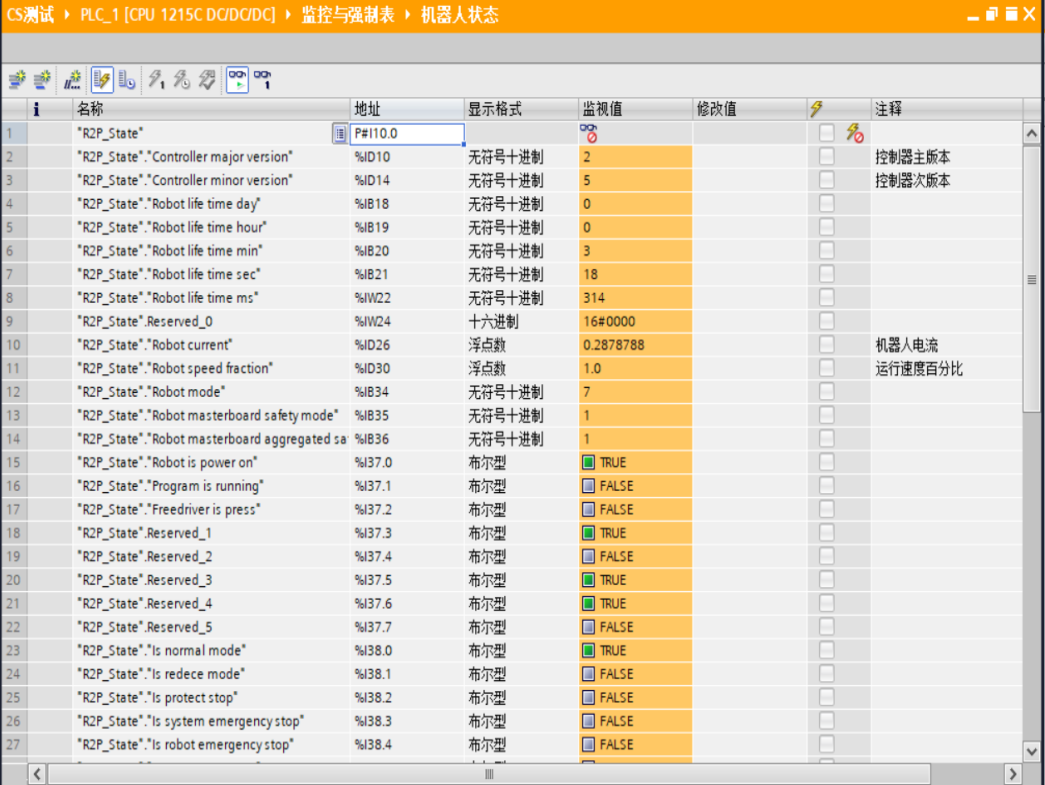
Task: Toggle the show modify columns icon
Action: click(102, 81)
